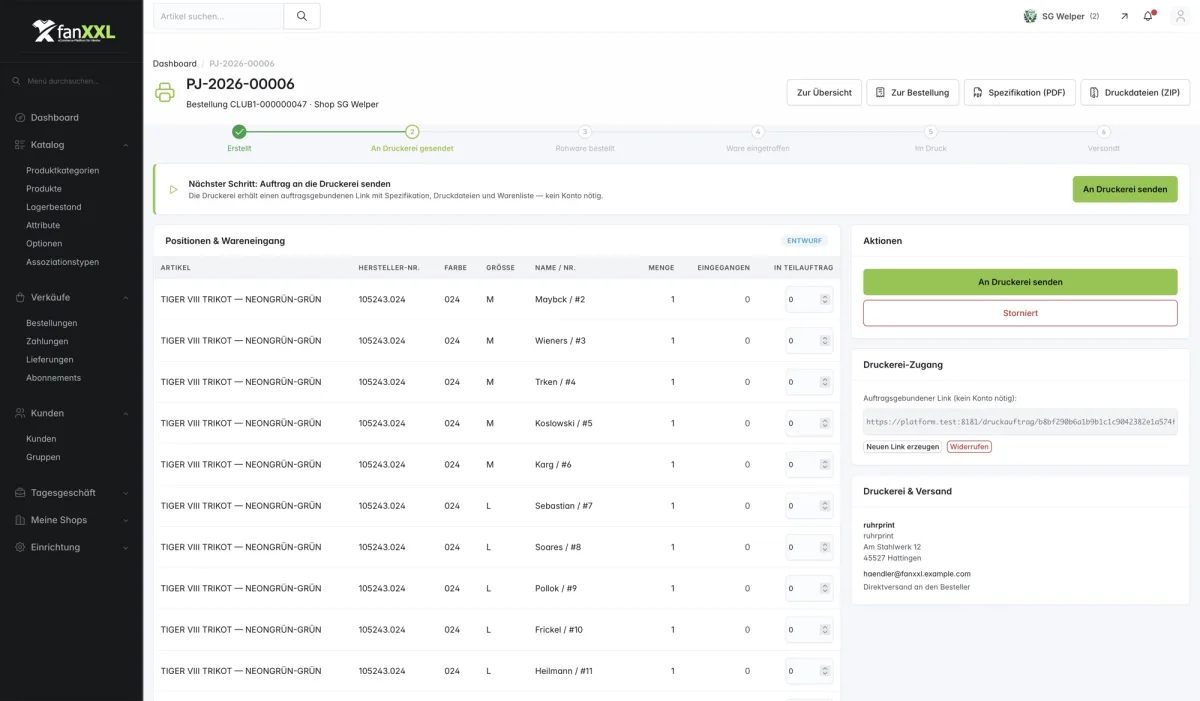1200x701 pixels.
Task: Click the sidebar menu search magnifier icon
Action: pos(16,81)
